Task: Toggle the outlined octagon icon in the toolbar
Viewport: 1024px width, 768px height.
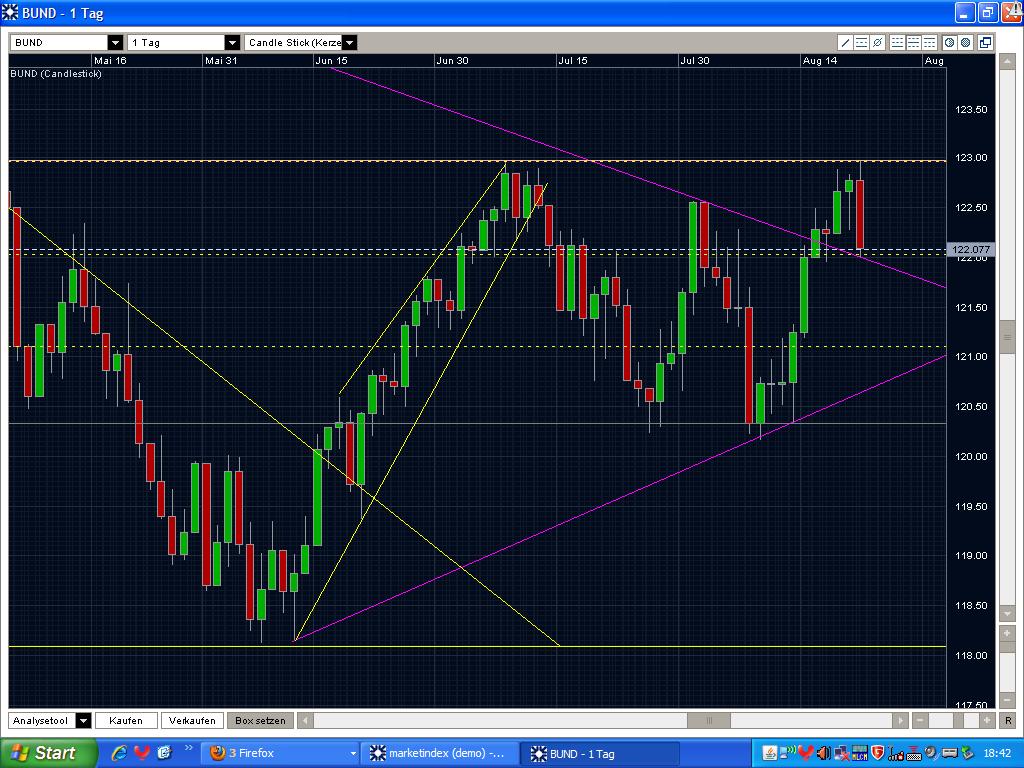Action: tap(950, 43)
